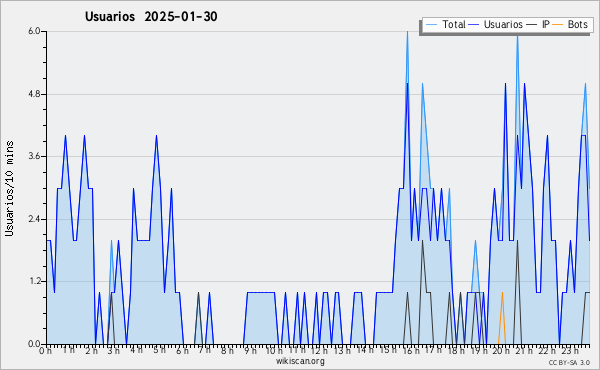
Task: Click the Total legend entry
Action: tap(446, 25)
